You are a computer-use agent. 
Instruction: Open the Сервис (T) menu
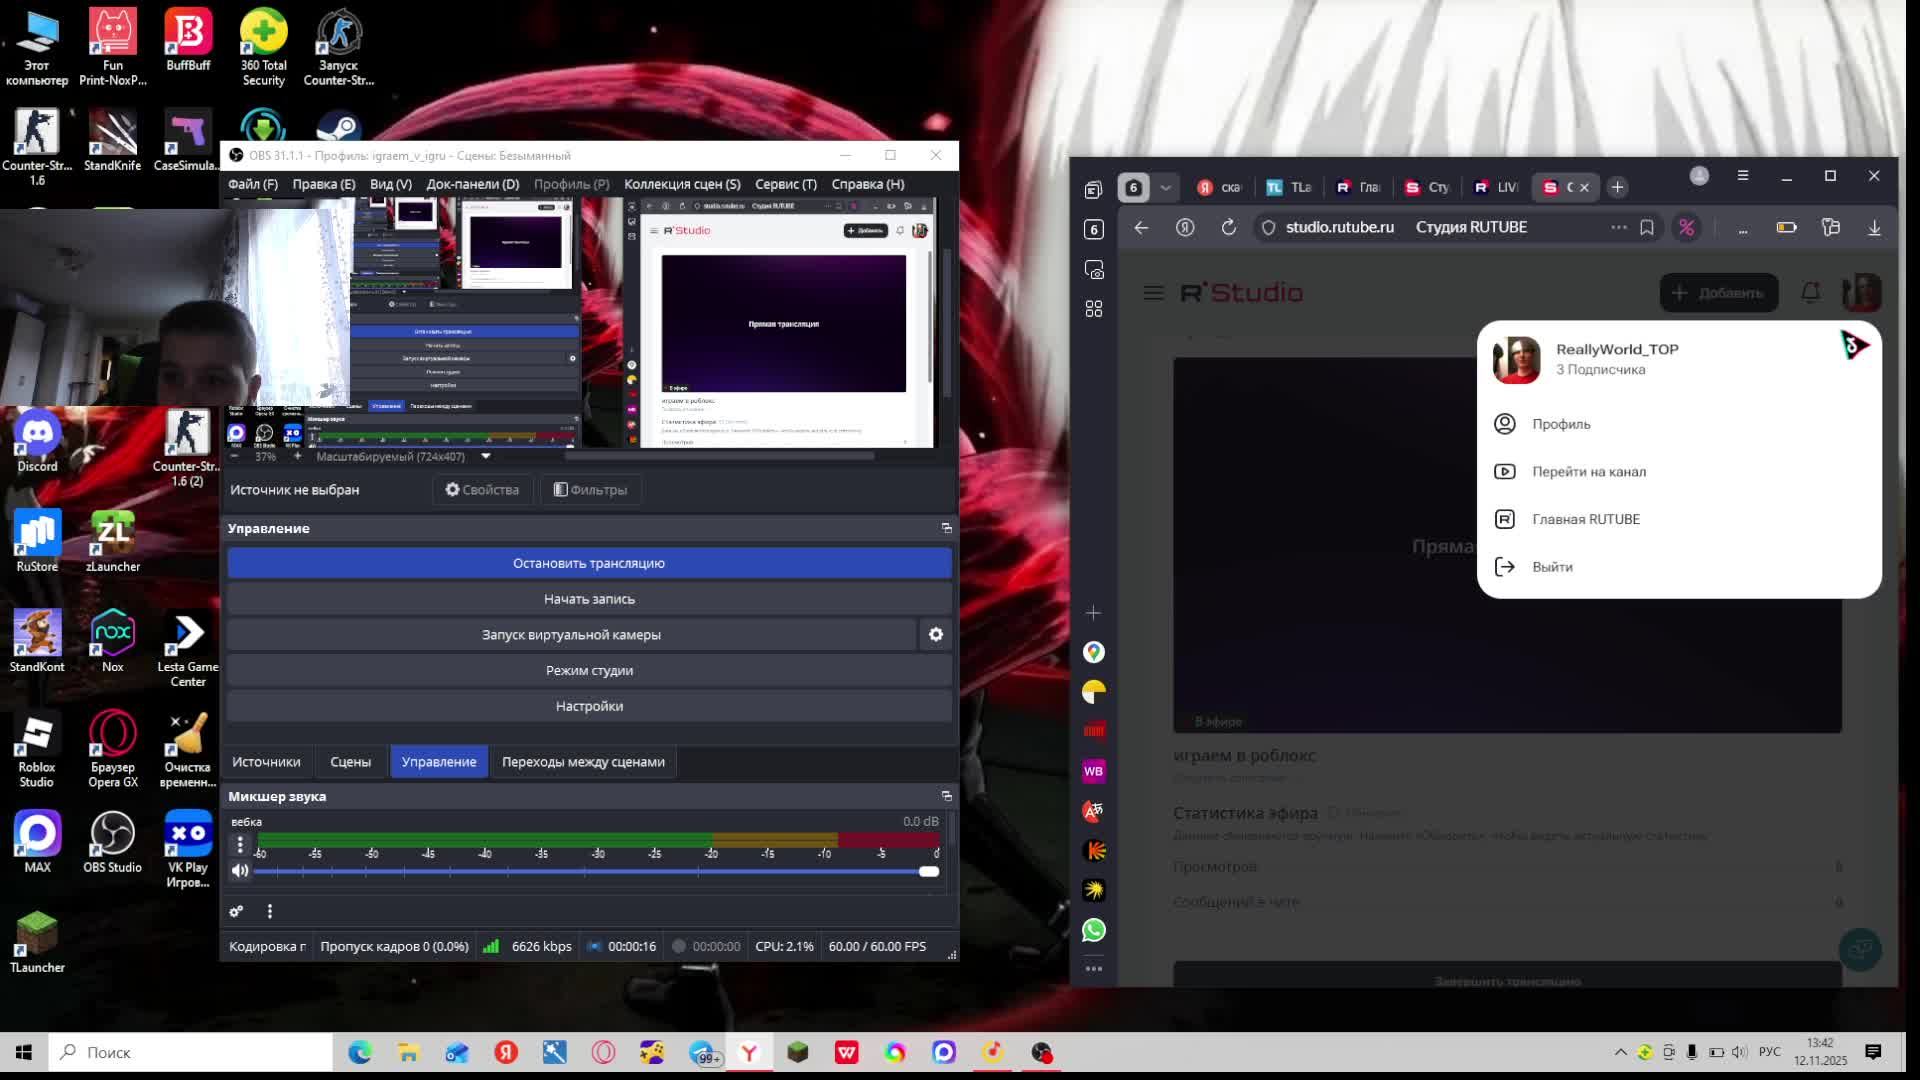point(785,184)
